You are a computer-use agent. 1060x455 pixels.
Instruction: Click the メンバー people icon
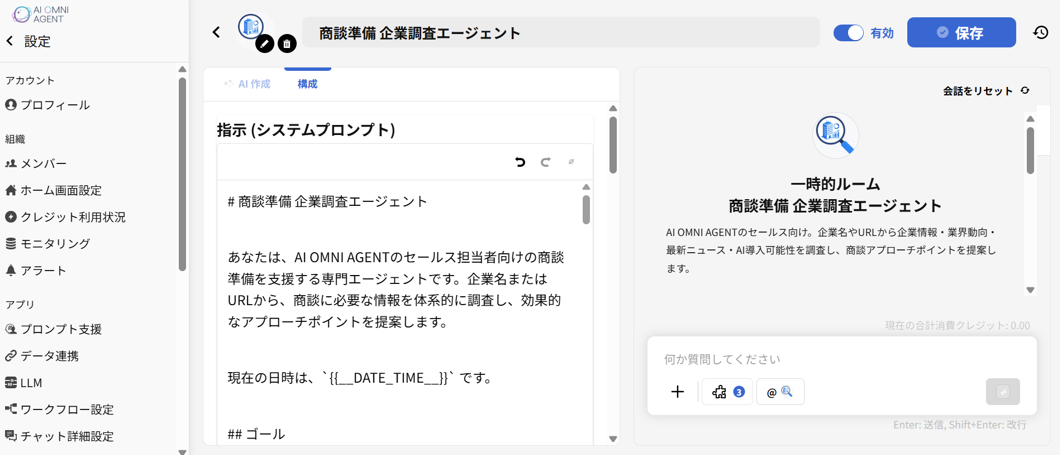pyautogui.click(x=10, y=164)
